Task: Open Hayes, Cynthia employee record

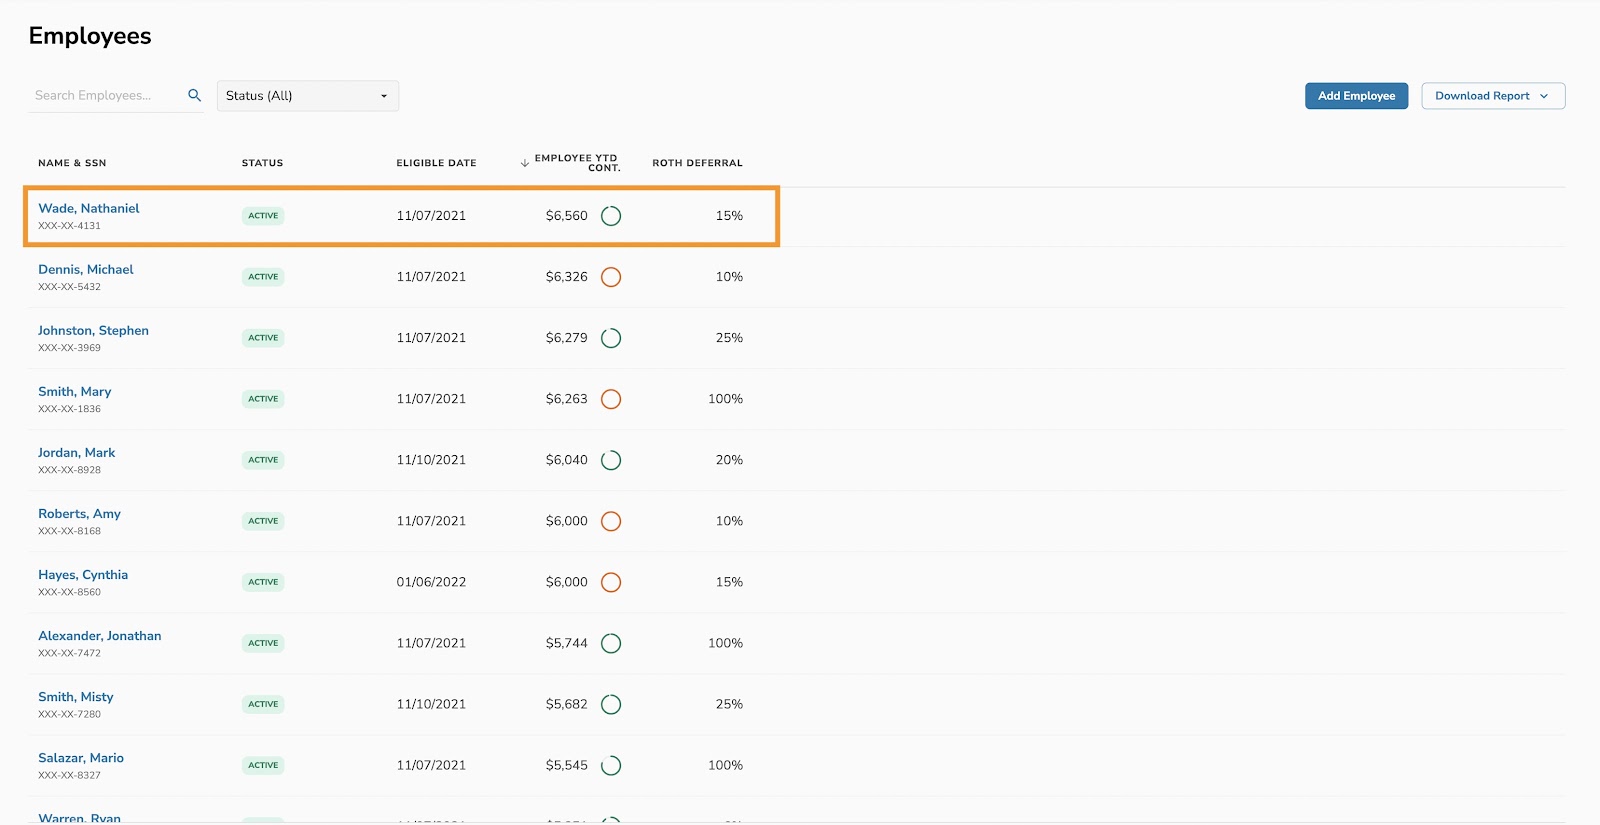Action: pyautogui.click(x=83, y=575)
